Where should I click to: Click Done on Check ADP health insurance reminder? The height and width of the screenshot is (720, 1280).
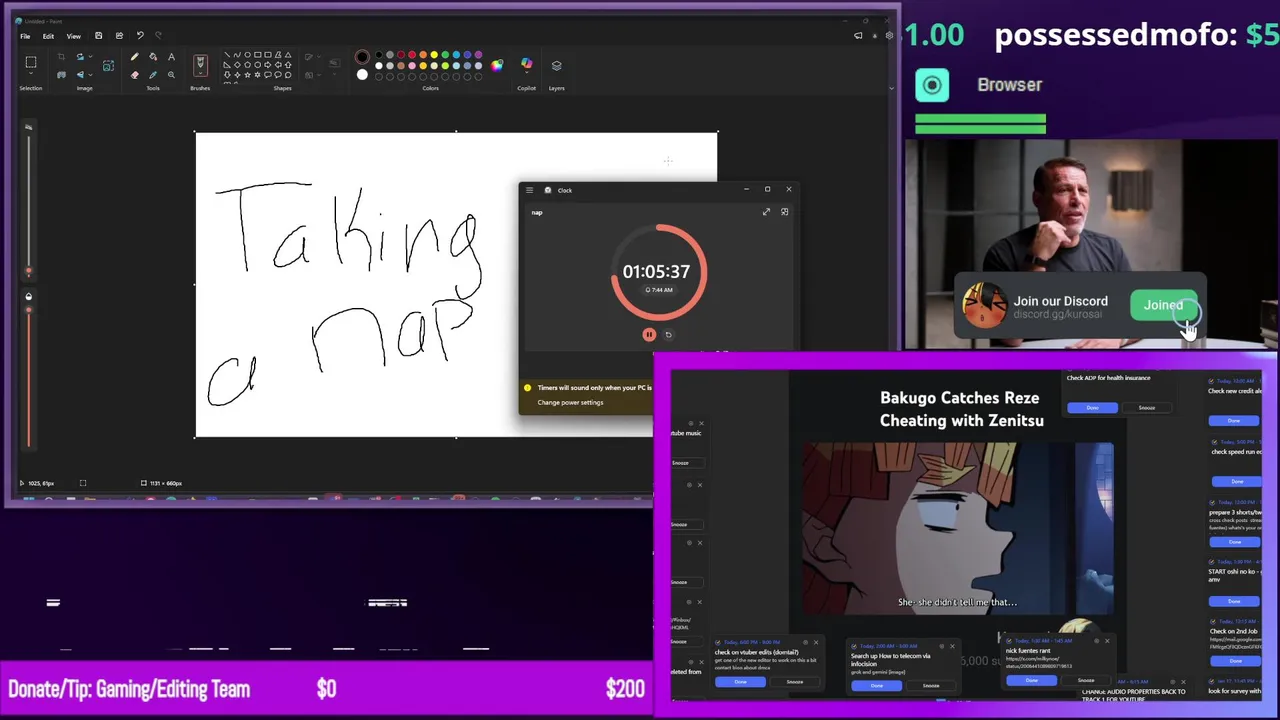tap(1093, 408)
